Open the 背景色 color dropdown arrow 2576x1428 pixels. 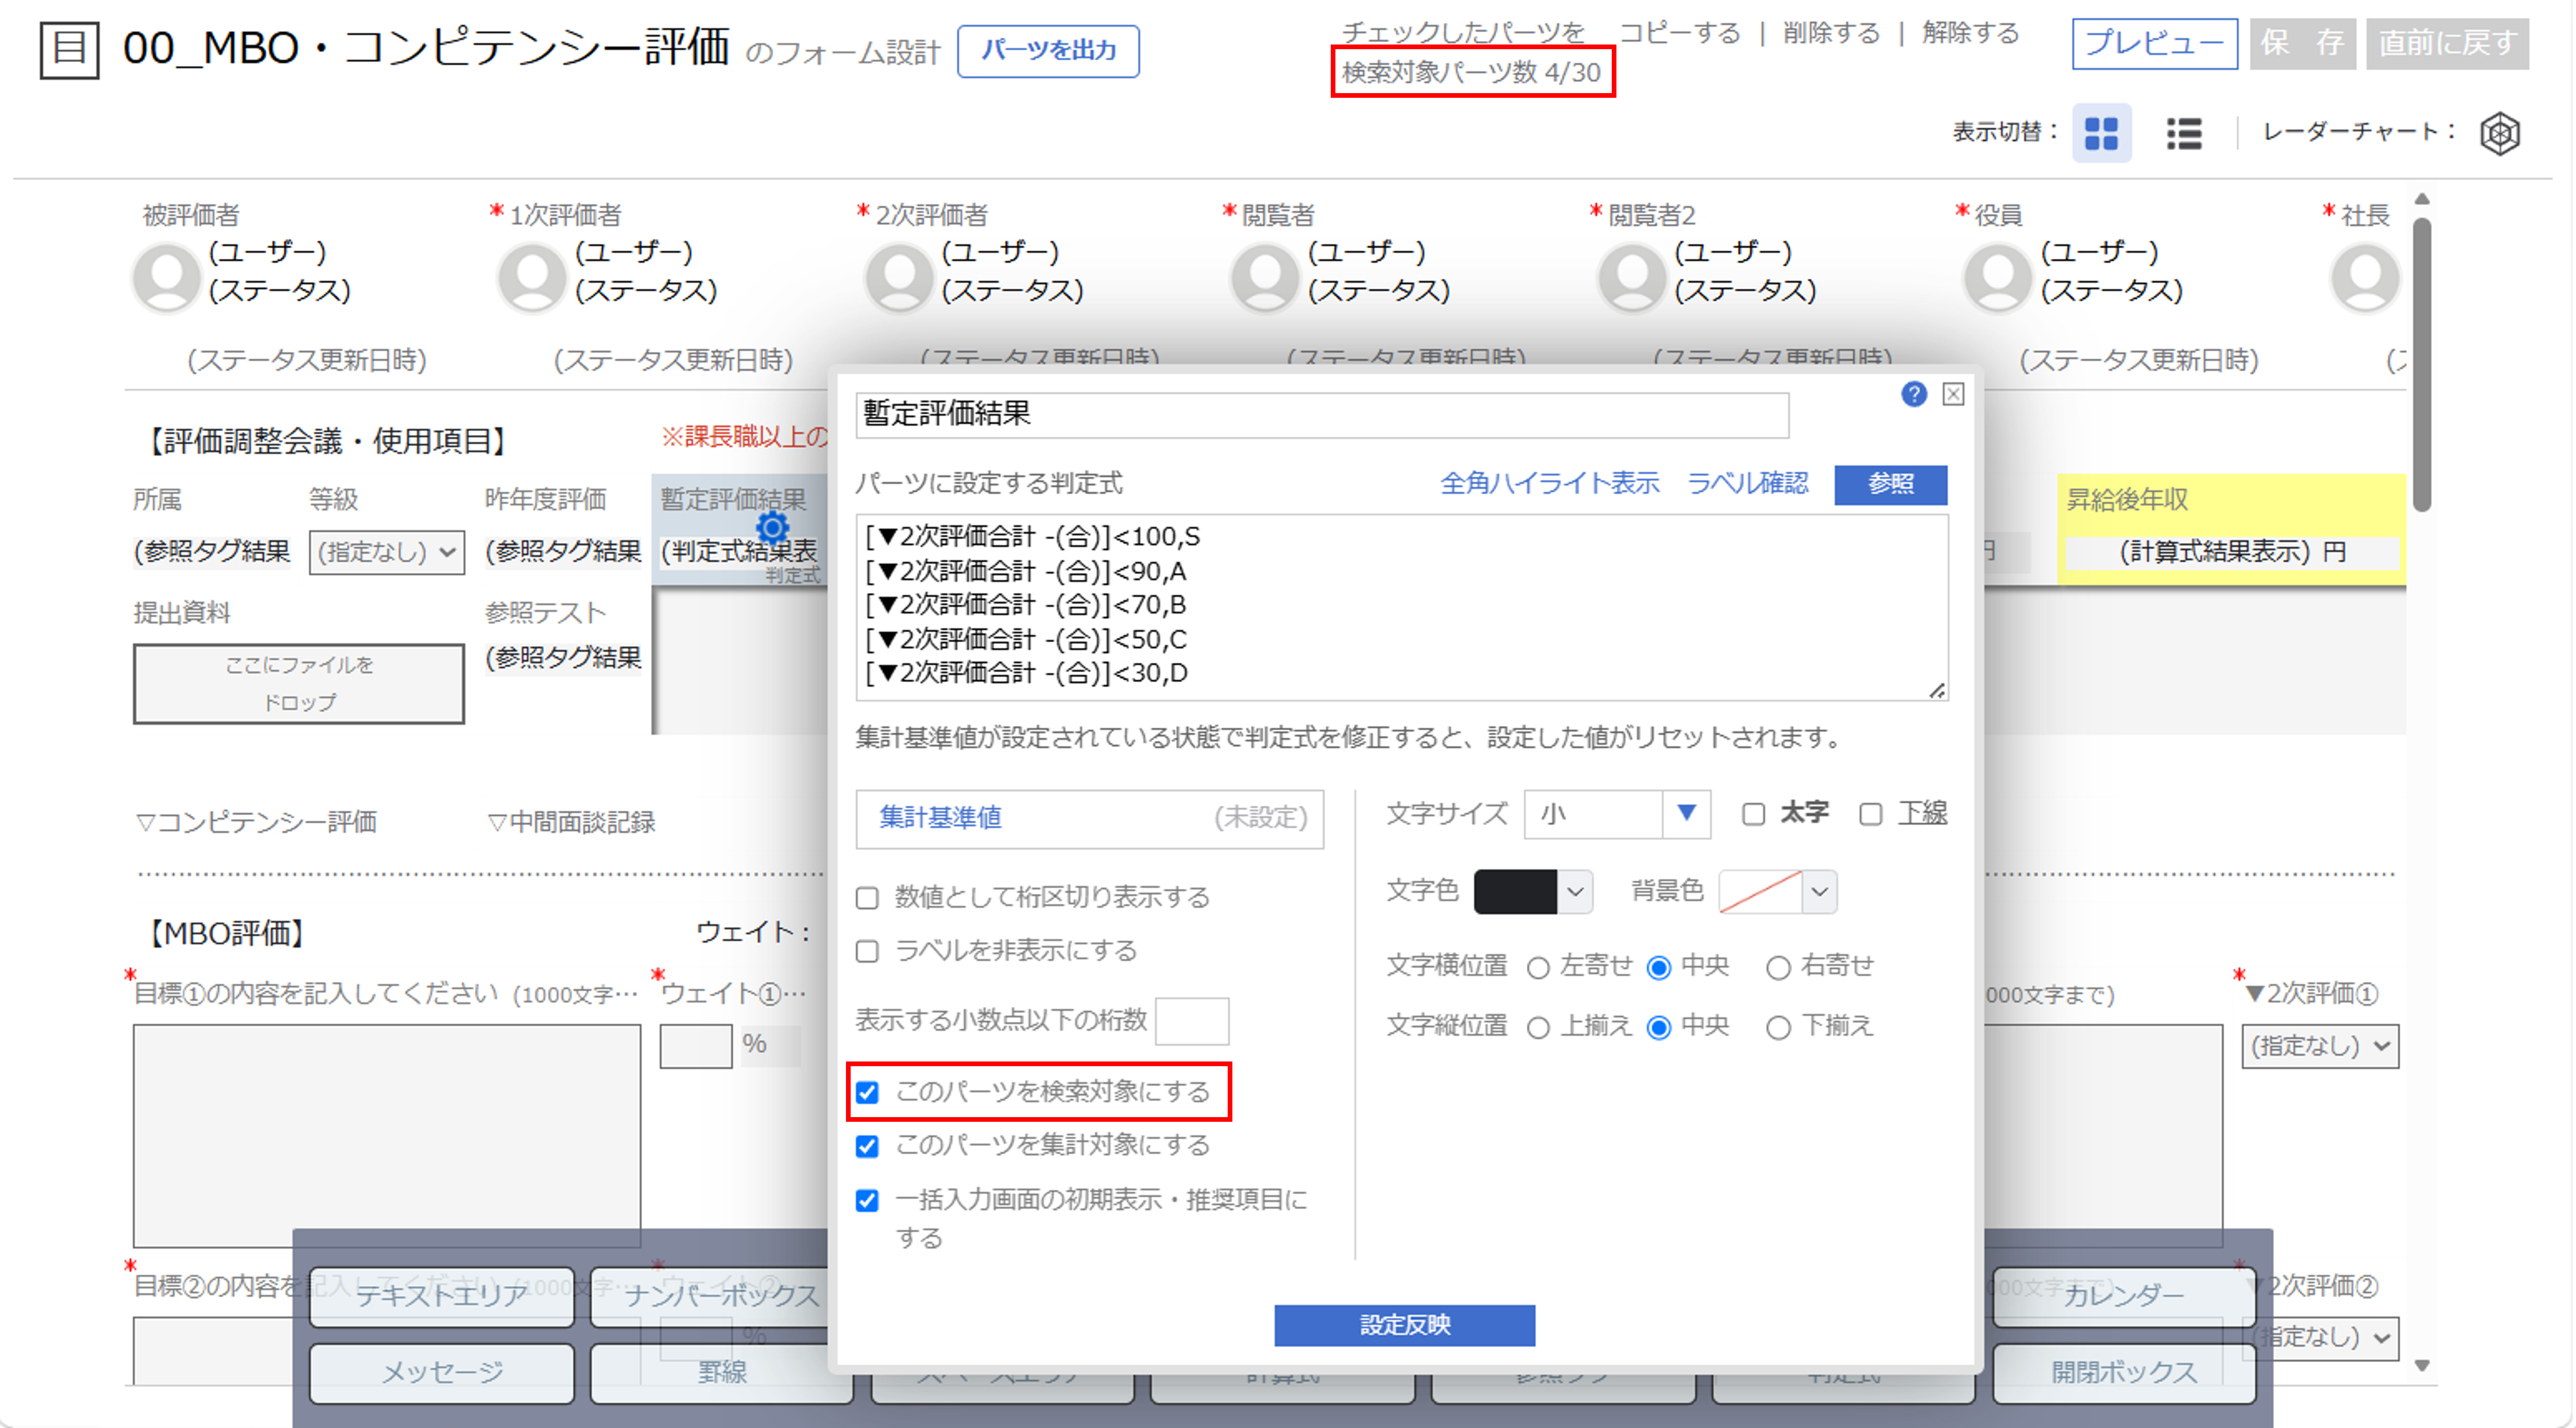point(1819,891)
